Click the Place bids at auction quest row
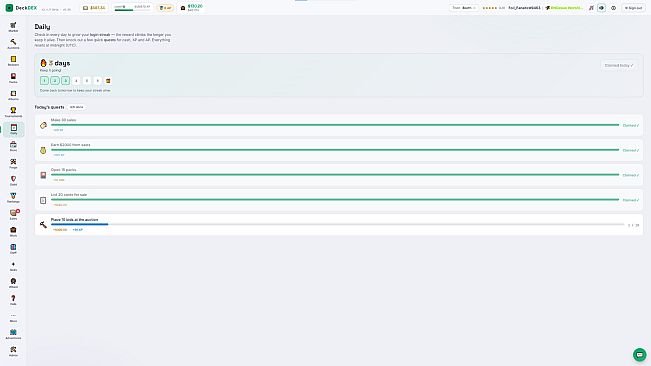This screenshot has height=366, width=651. click(339, 224)
